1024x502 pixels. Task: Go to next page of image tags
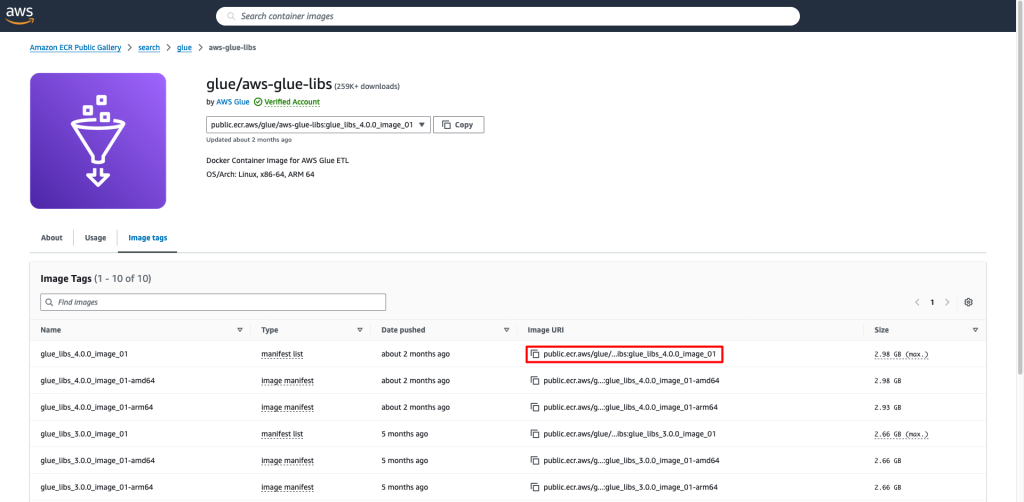pos(947,302)
